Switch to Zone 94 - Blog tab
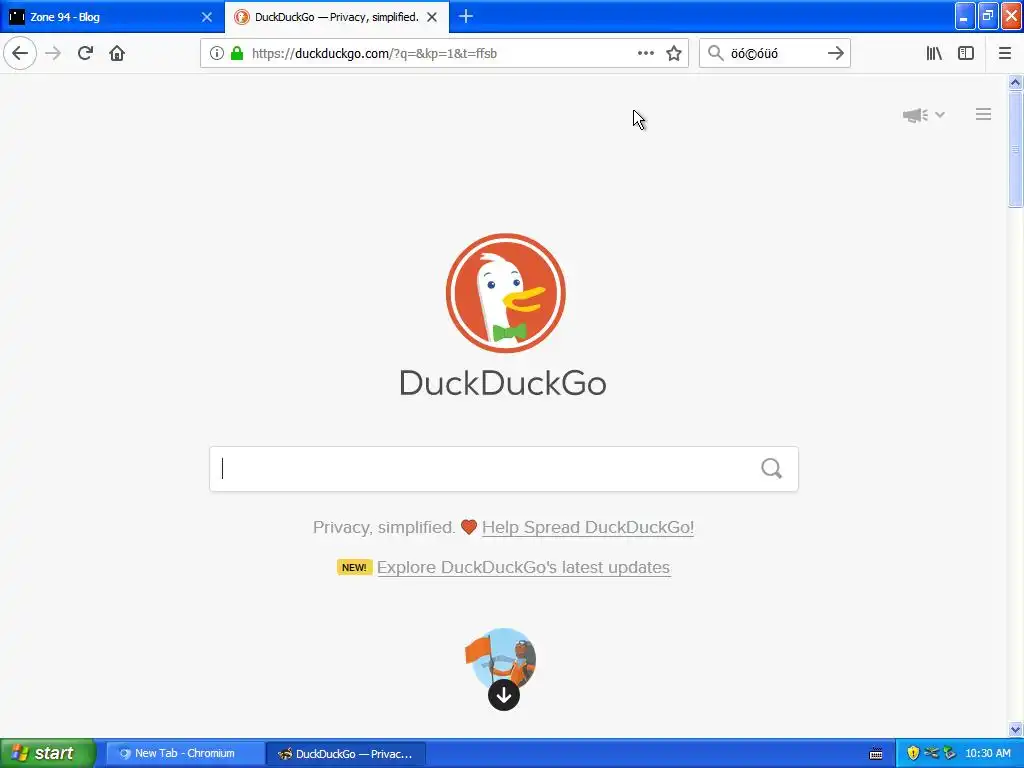This screenshot has width=1024, height=768. pos(112,17)
